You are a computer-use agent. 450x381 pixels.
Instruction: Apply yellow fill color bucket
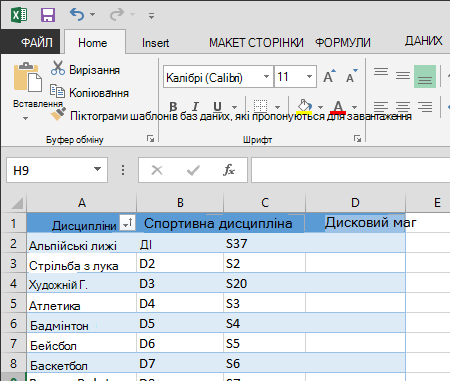[304, 106]
